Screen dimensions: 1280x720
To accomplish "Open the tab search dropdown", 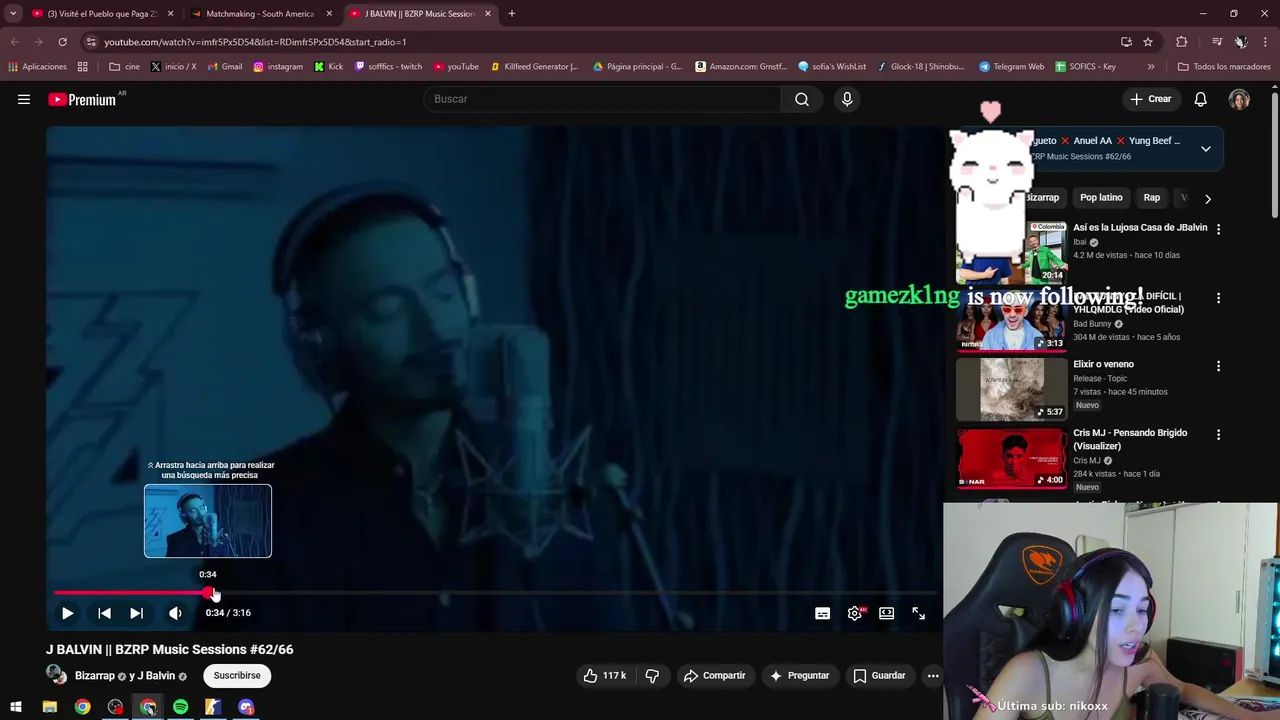I will point(13,14).
